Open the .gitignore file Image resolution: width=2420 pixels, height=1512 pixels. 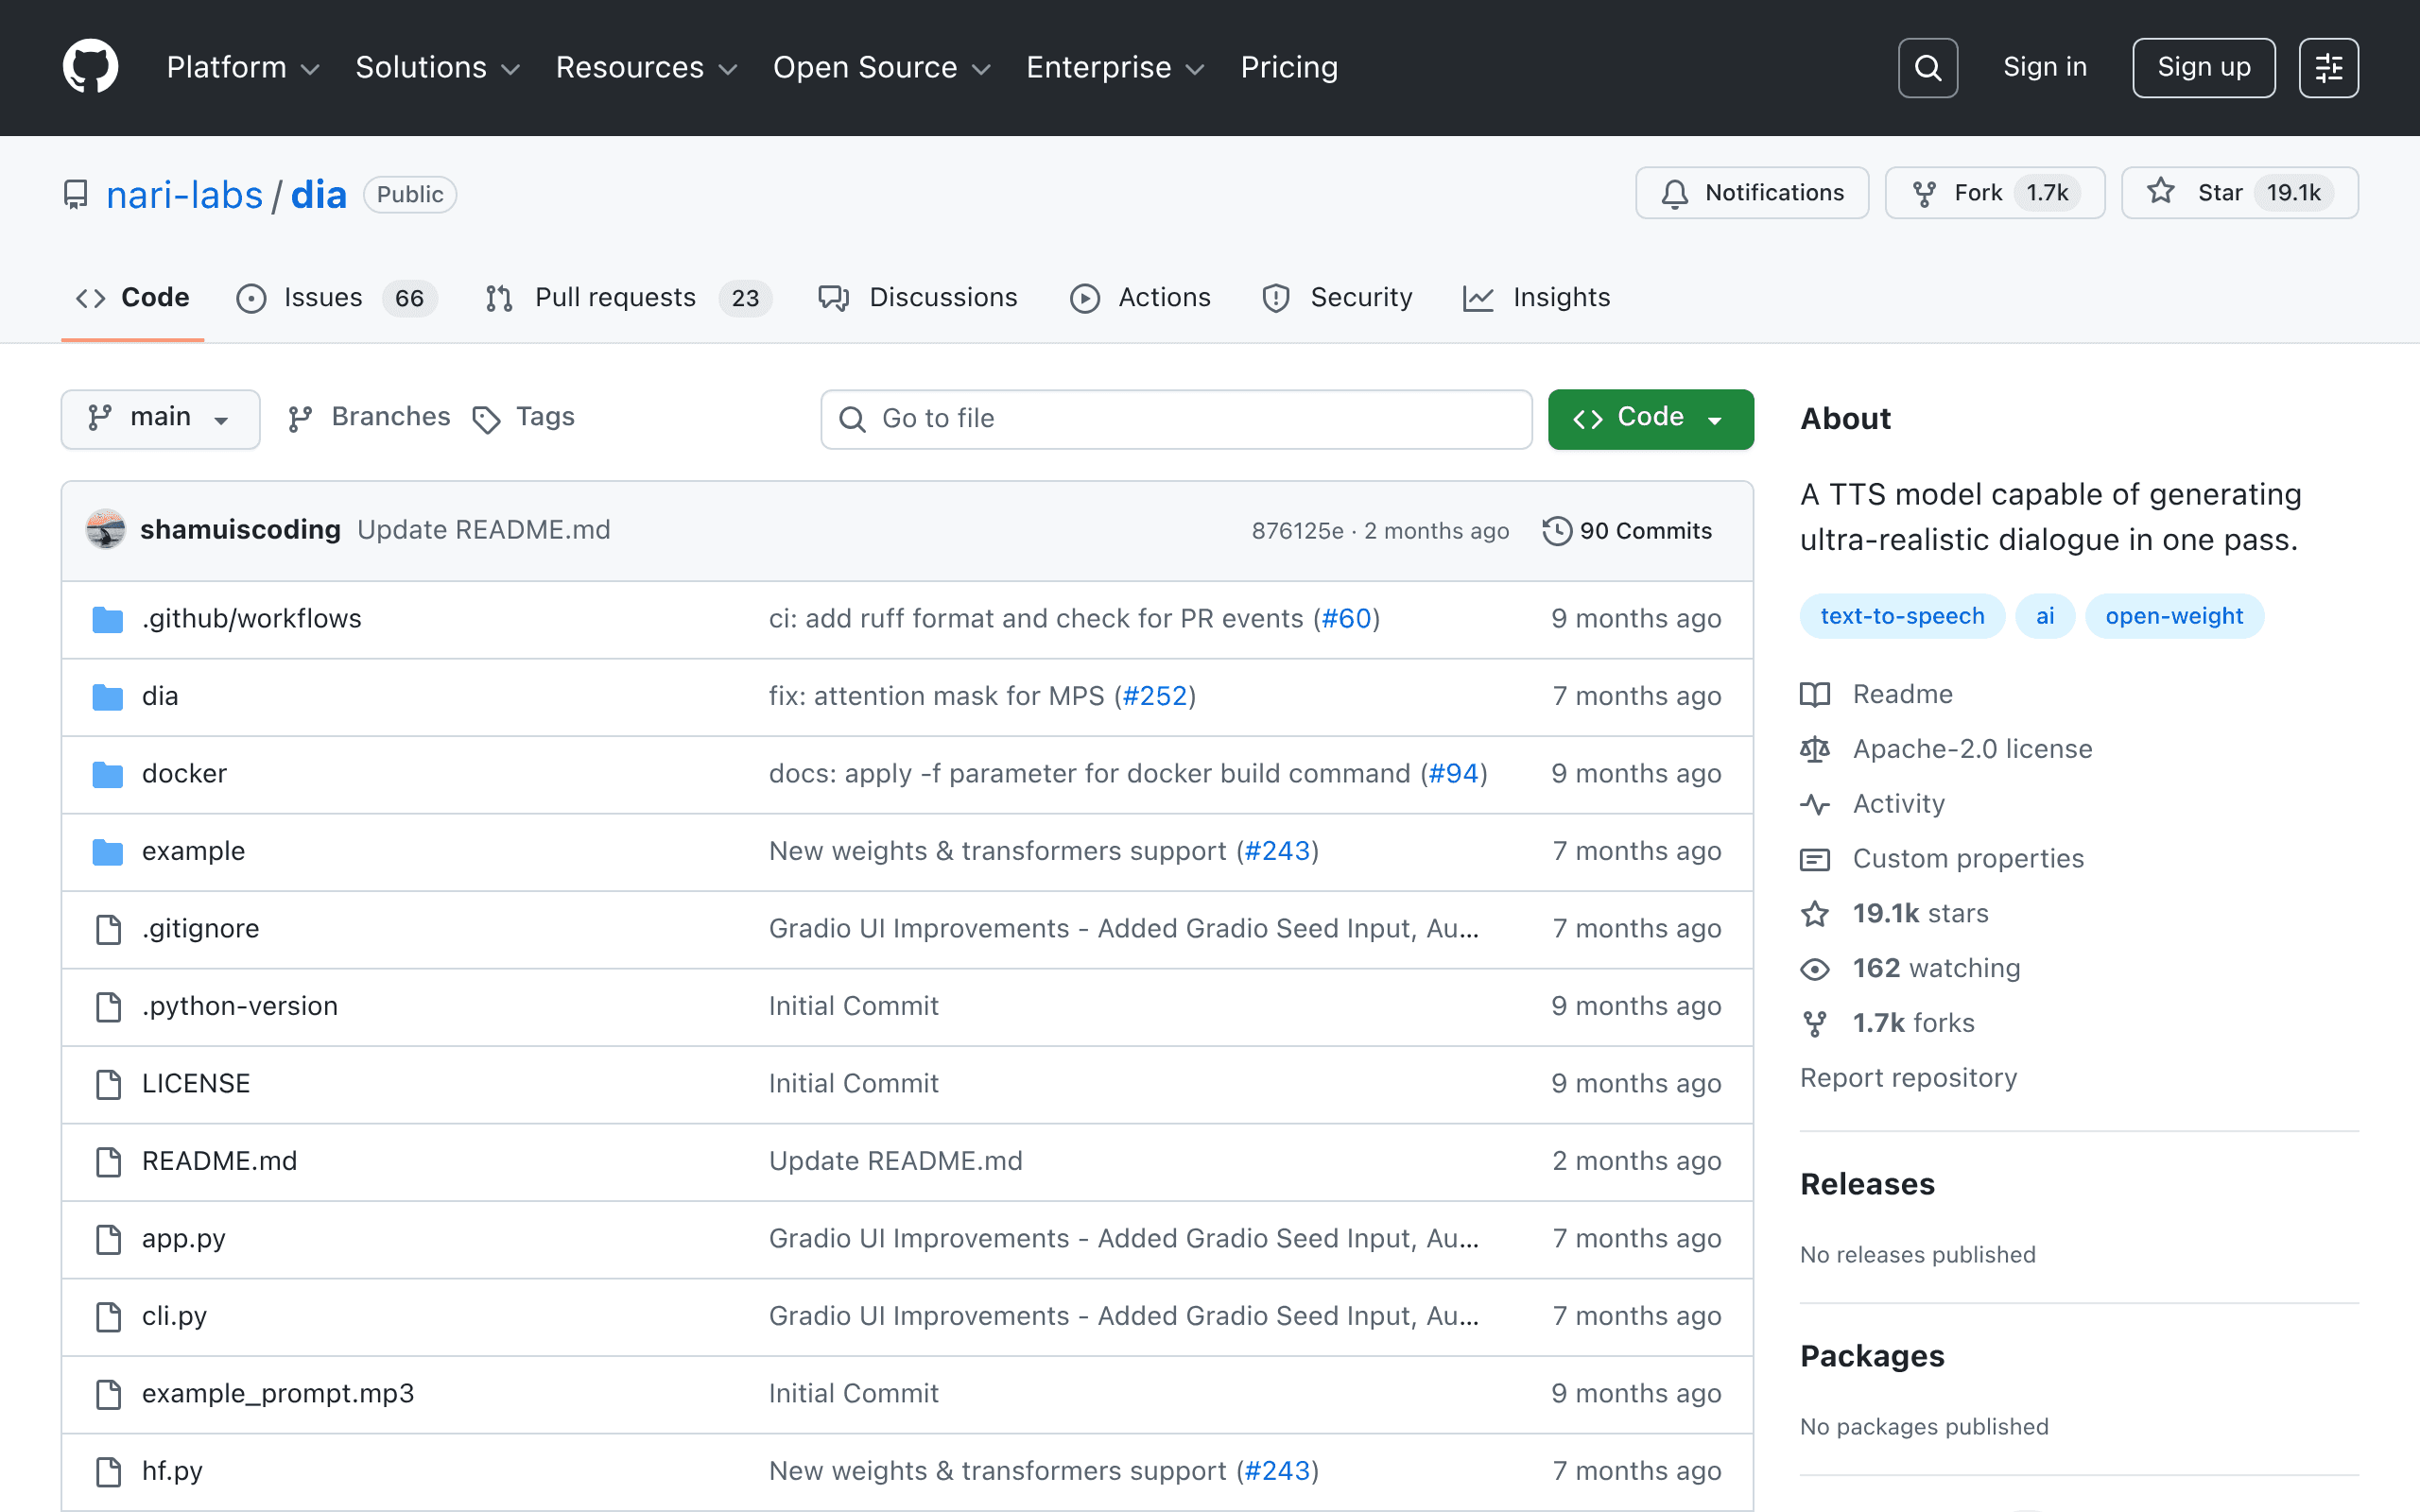(200, 929)
